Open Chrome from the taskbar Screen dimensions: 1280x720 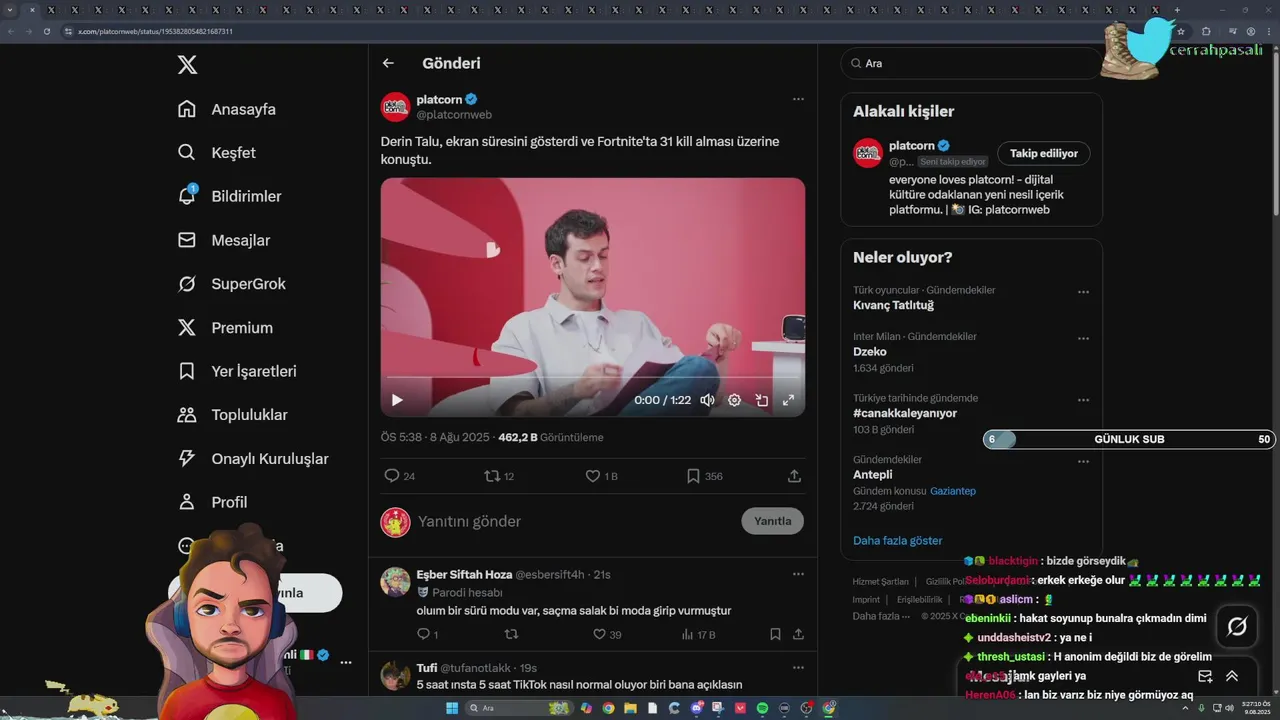click(x=608, y=708)
